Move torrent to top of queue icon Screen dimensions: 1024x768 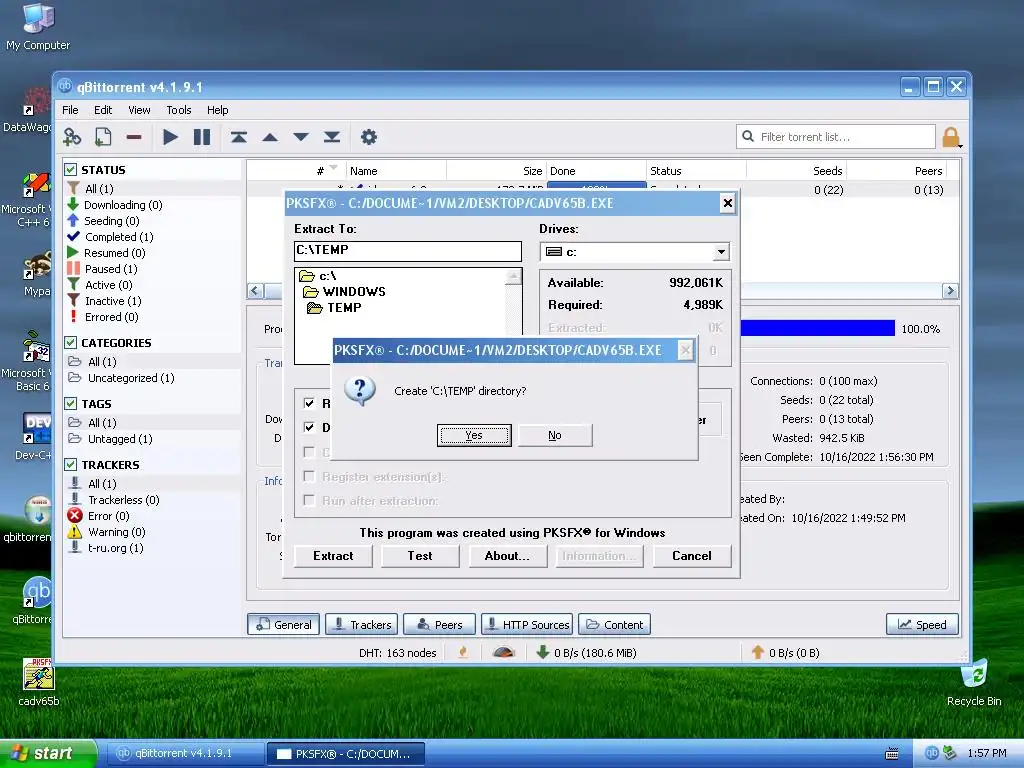[x=238, y=137]
